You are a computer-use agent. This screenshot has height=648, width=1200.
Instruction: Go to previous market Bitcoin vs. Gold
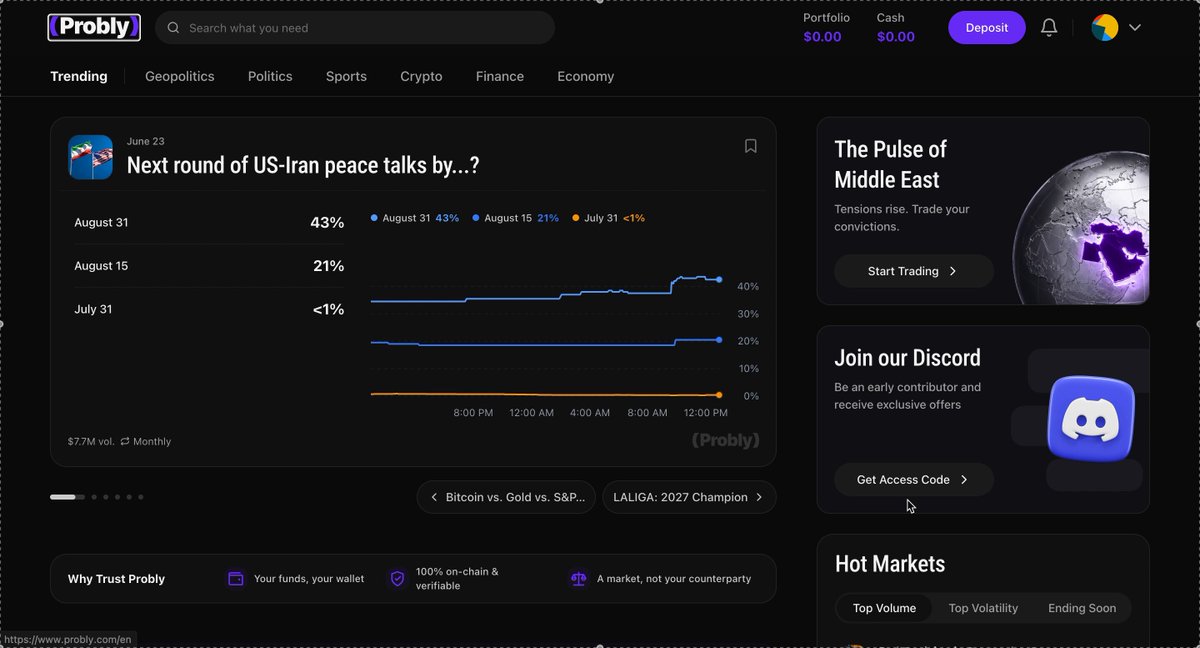click(x=507, y=497)
